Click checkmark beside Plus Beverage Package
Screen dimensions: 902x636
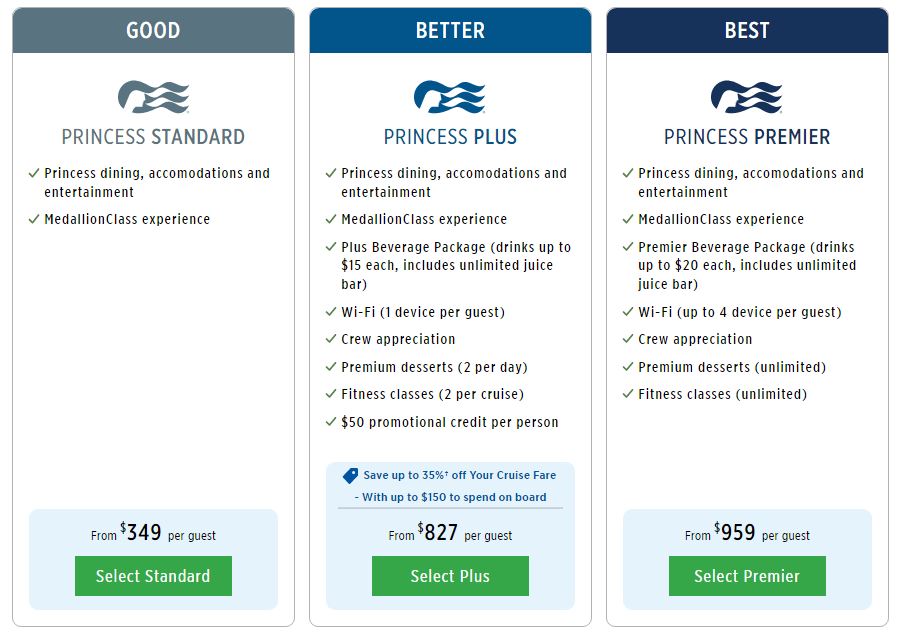coord(331,247)
